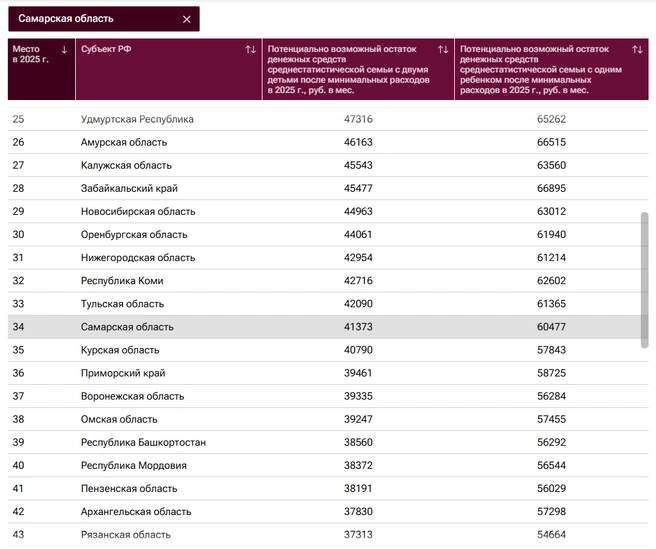Click the Субъект РФ column header
Screen dimensions: 656x549
point(169,69)
